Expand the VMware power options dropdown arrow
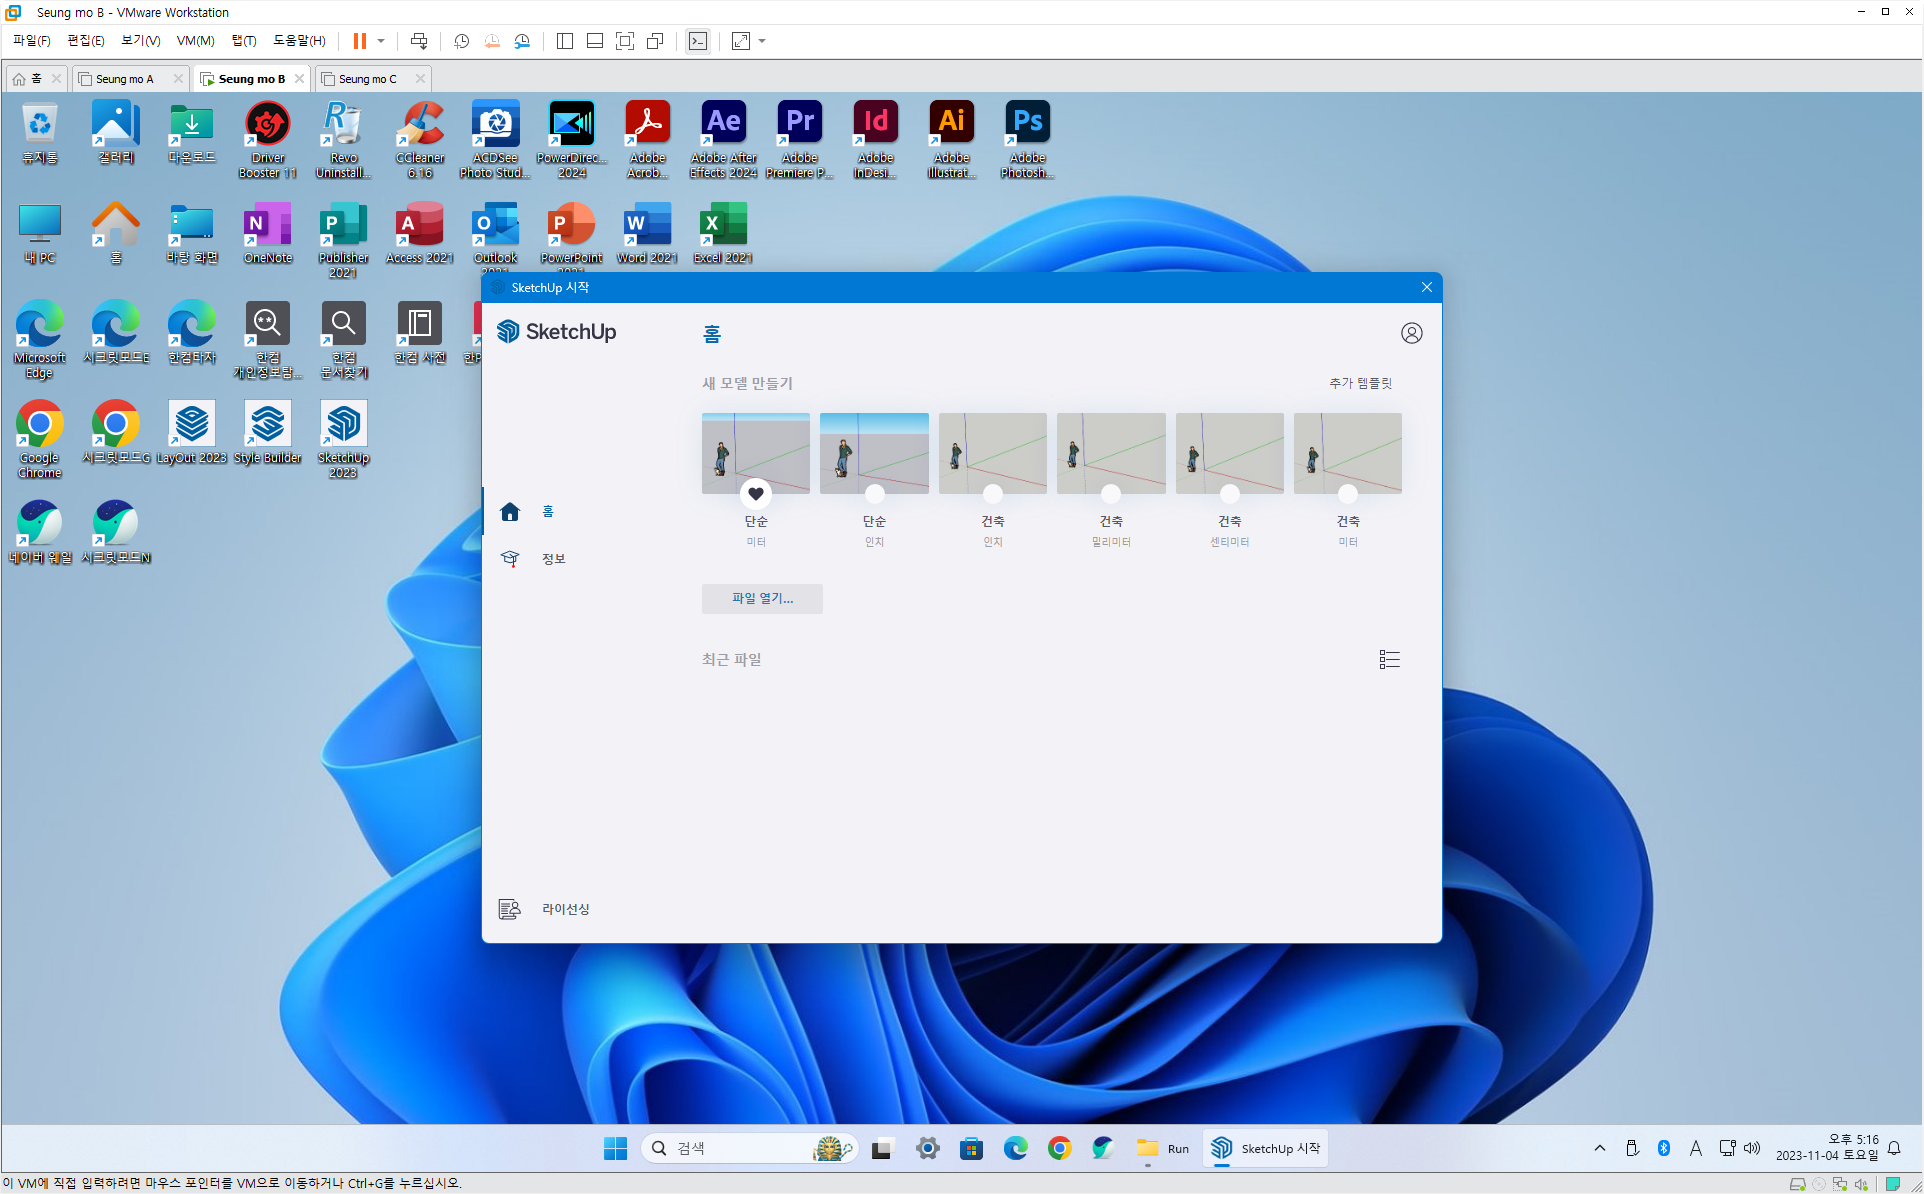The width and height of the screenshot is (1924, 1194). (381, 41)
